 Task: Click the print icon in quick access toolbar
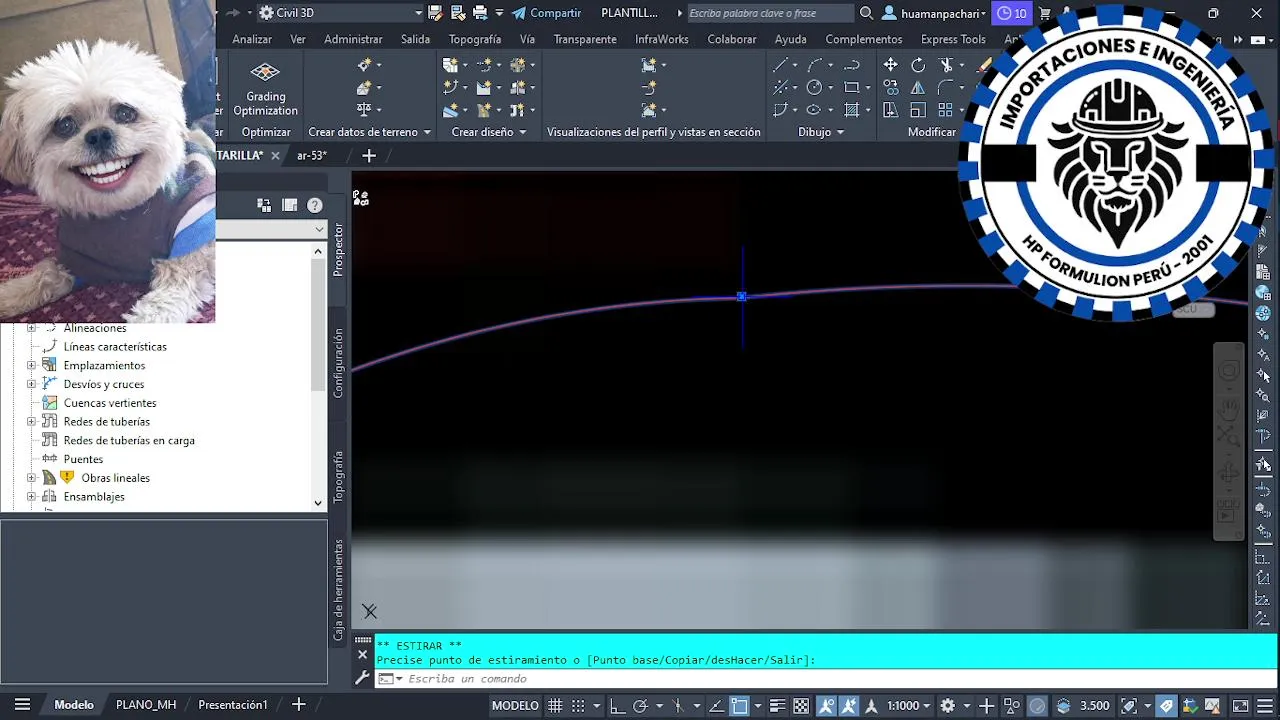[480, 13]
